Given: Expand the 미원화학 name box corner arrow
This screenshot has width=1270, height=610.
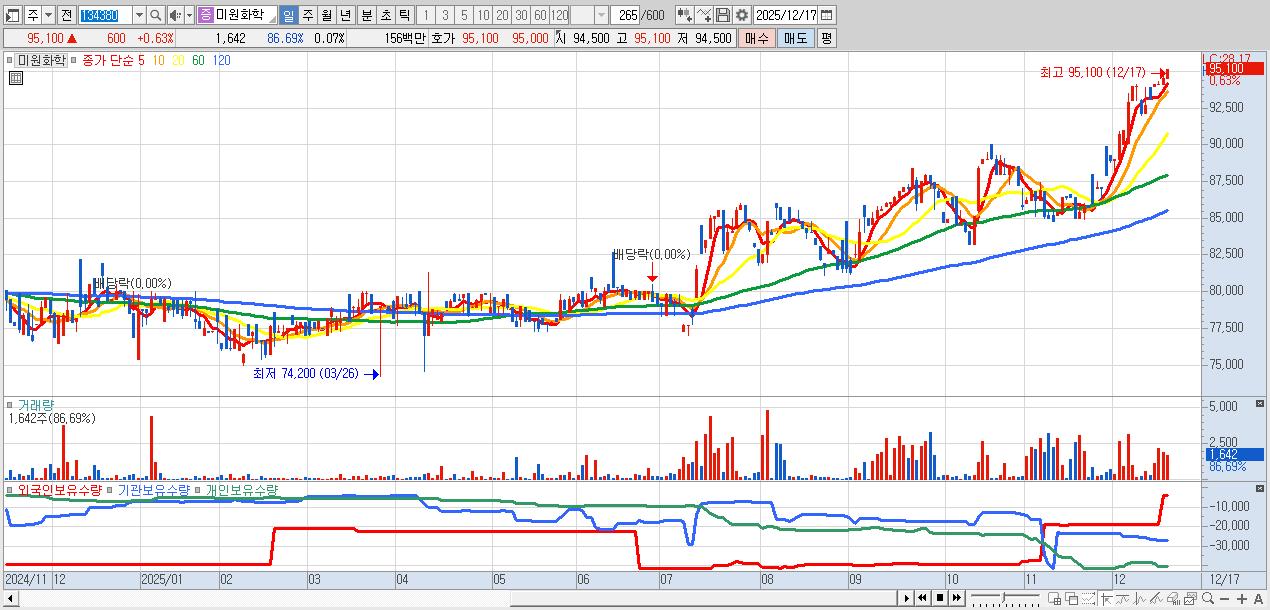Looking at the screenshot, I should pos(272,20).
